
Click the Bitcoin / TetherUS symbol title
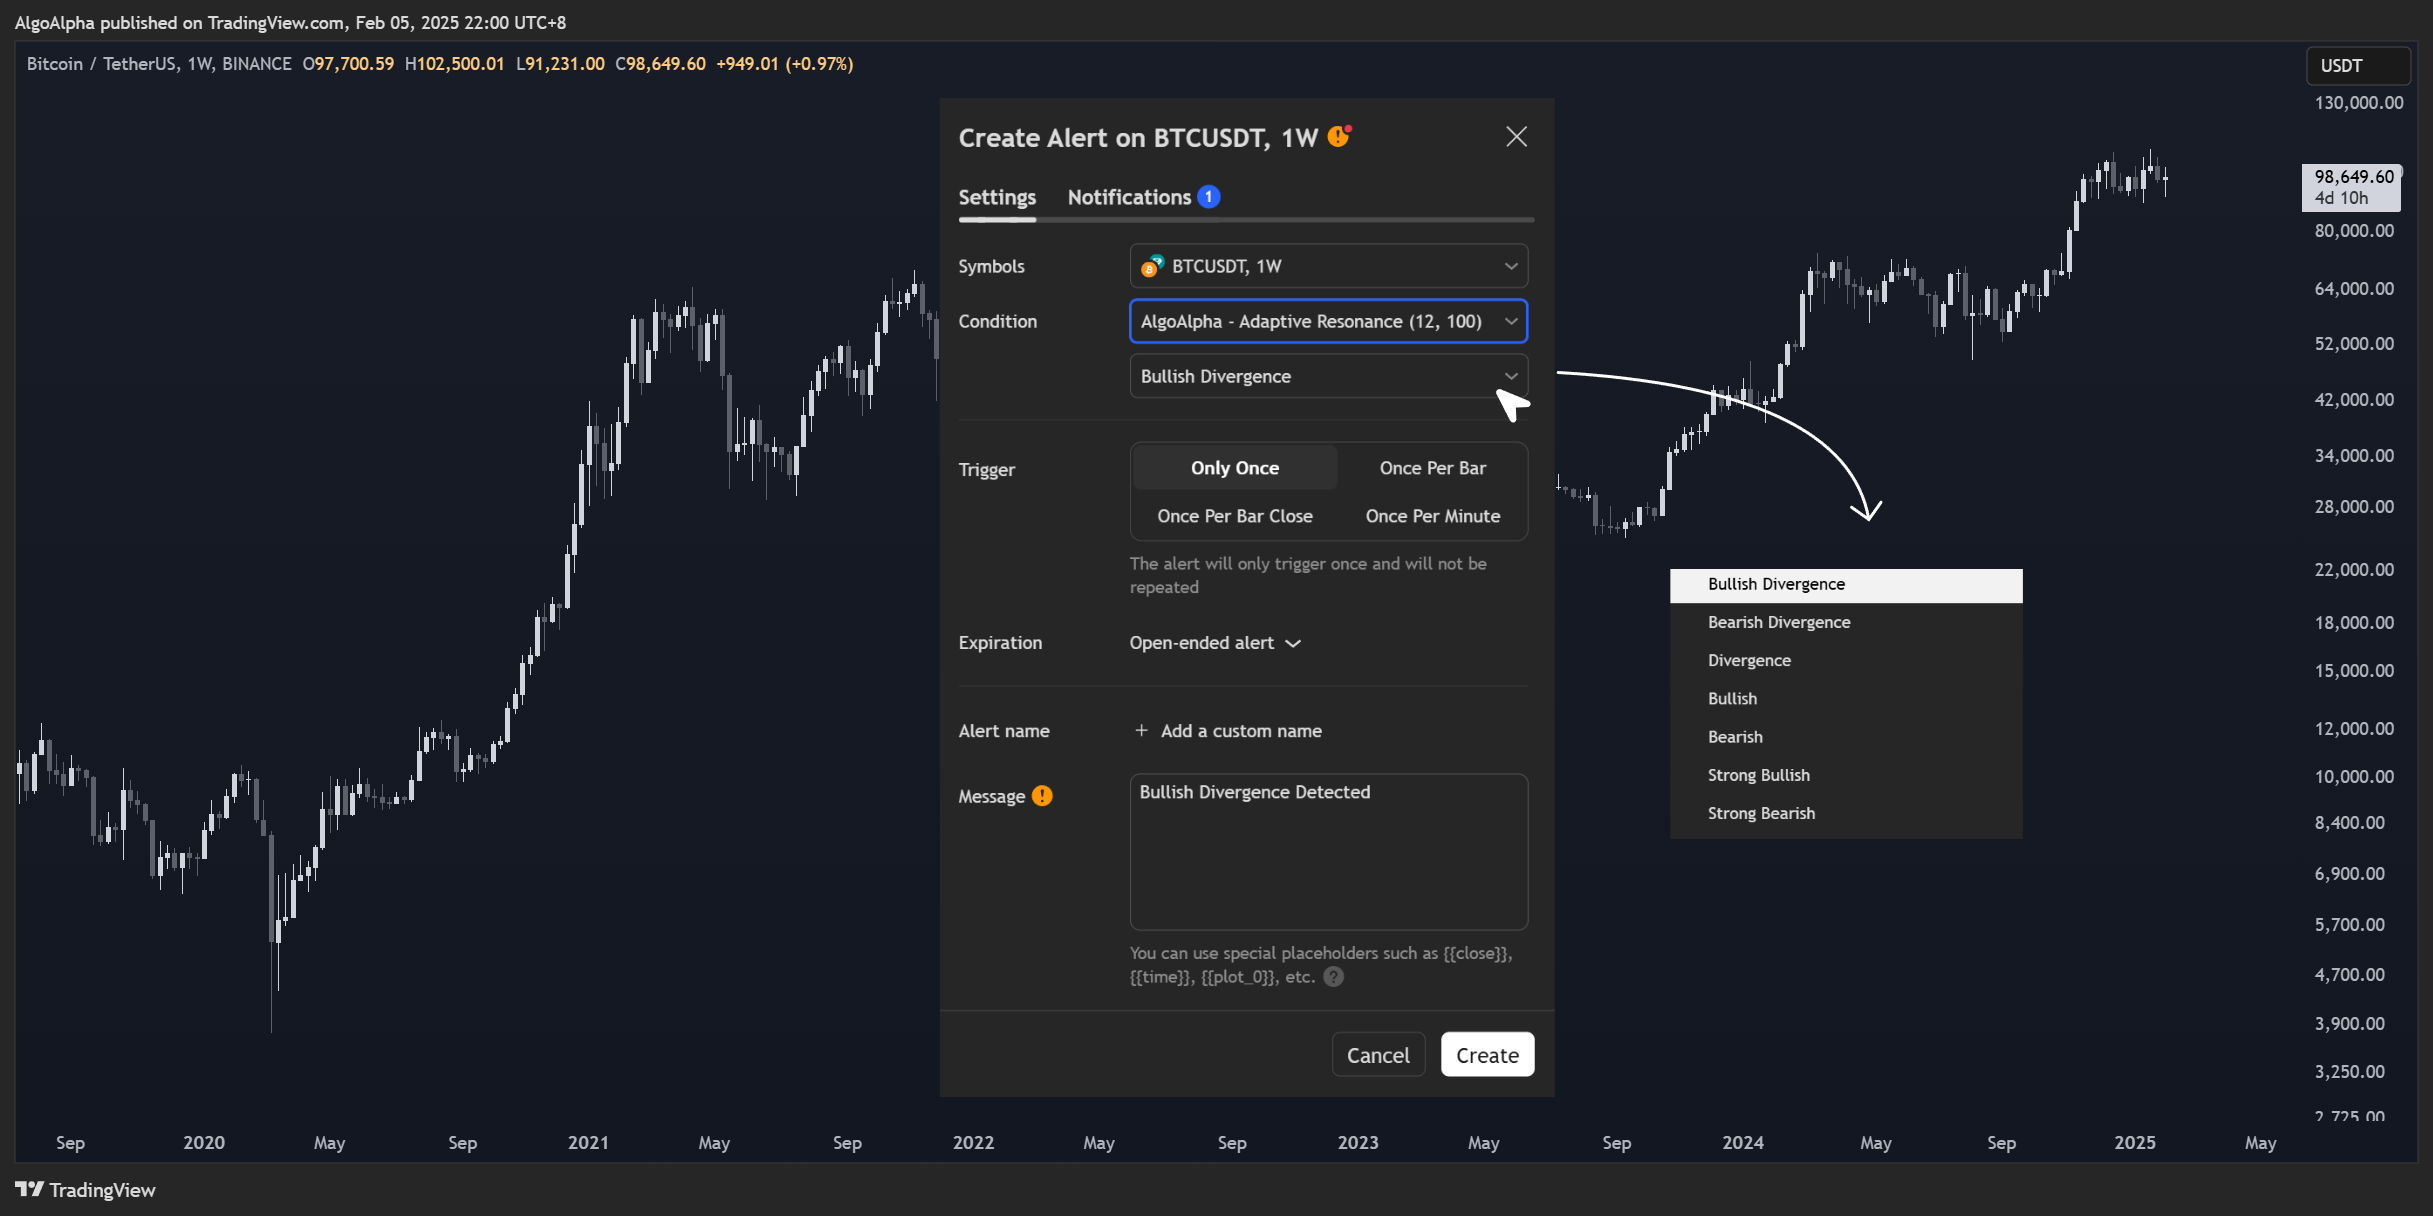(158, 64)
